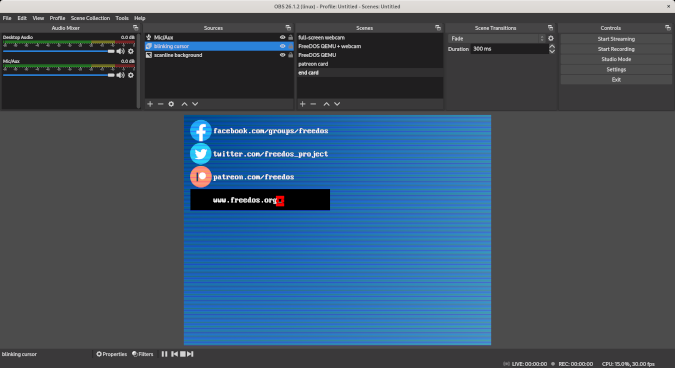Open Properties for blinking cursor
Viewport: 675px width, 368px height.
[x=111, y=354]
